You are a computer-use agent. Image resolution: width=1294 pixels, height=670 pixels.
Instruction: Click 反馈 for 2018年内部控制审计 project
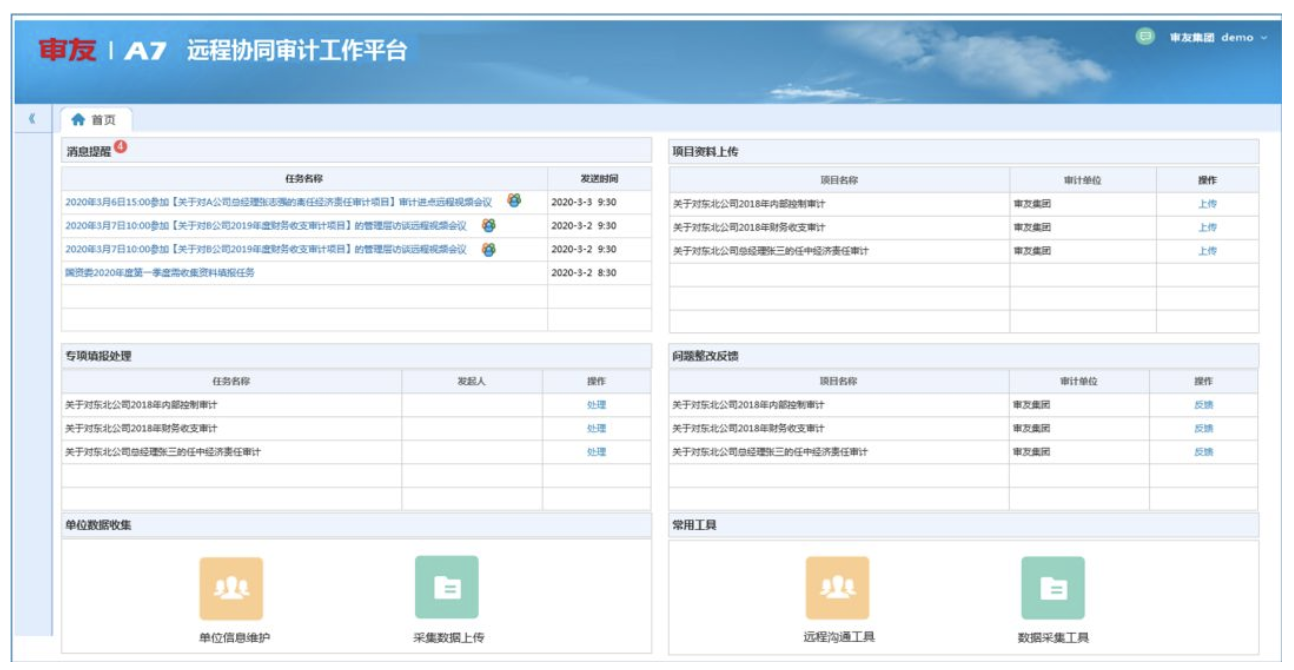1203,405
